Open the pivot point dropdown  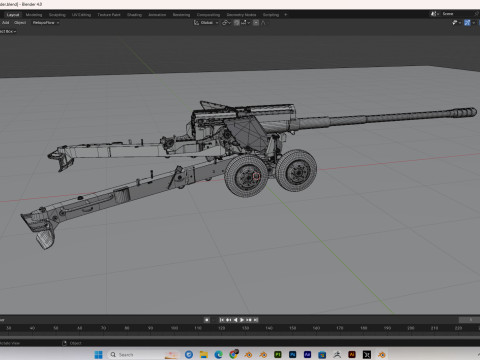[x=226, y=23]
